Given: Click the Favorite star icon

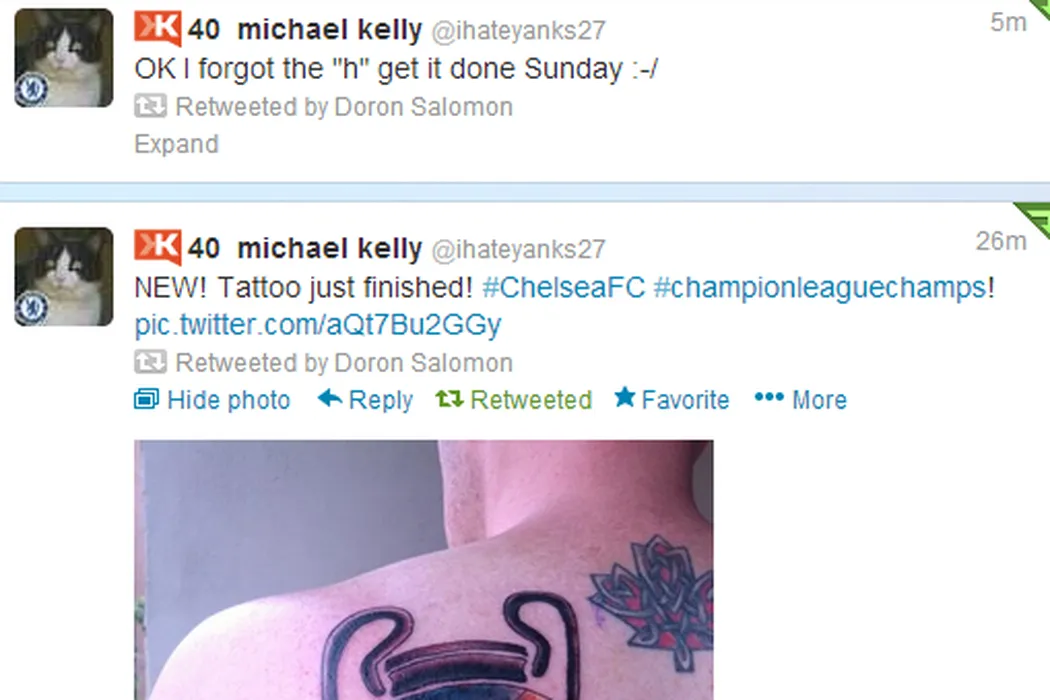Looking at the screenshot, I should click(625, 397).
